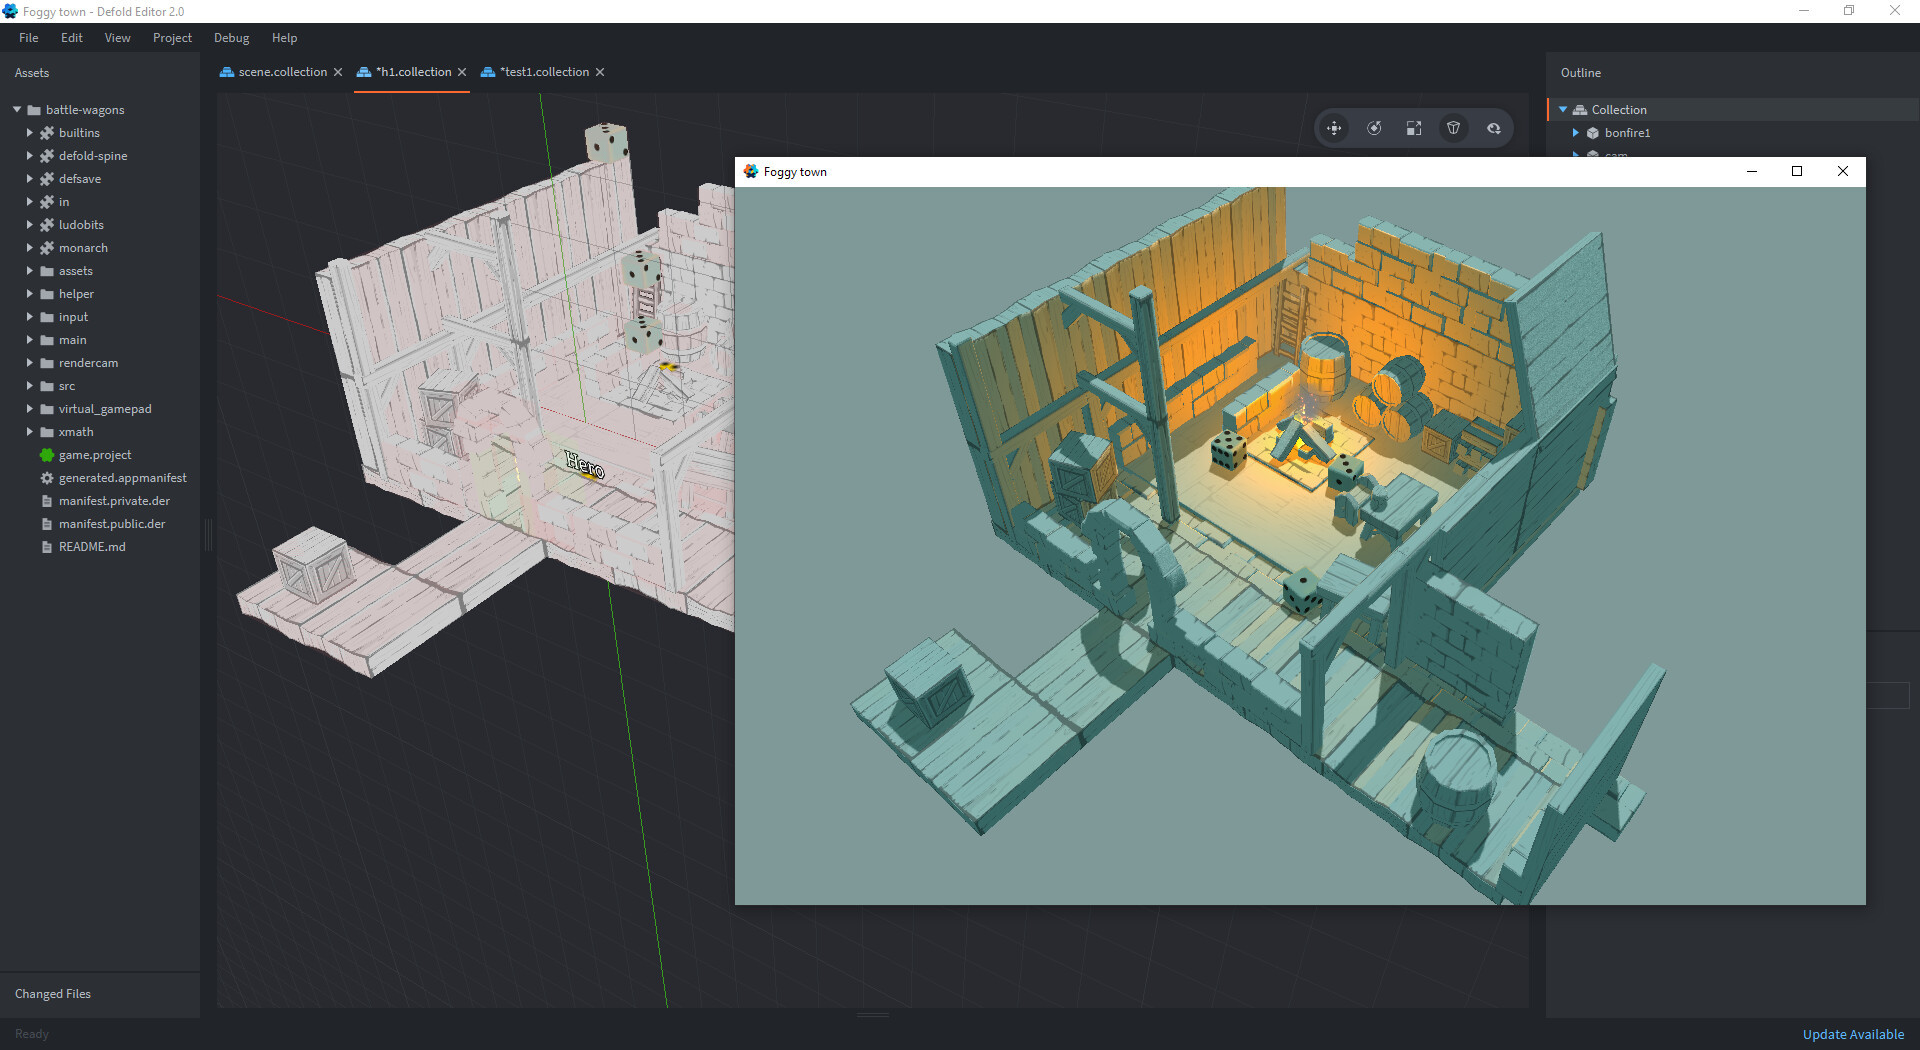Viewport: 1920px width, 1050px height.
Task: Open the Changed Files section
Action: pos(52,993)
